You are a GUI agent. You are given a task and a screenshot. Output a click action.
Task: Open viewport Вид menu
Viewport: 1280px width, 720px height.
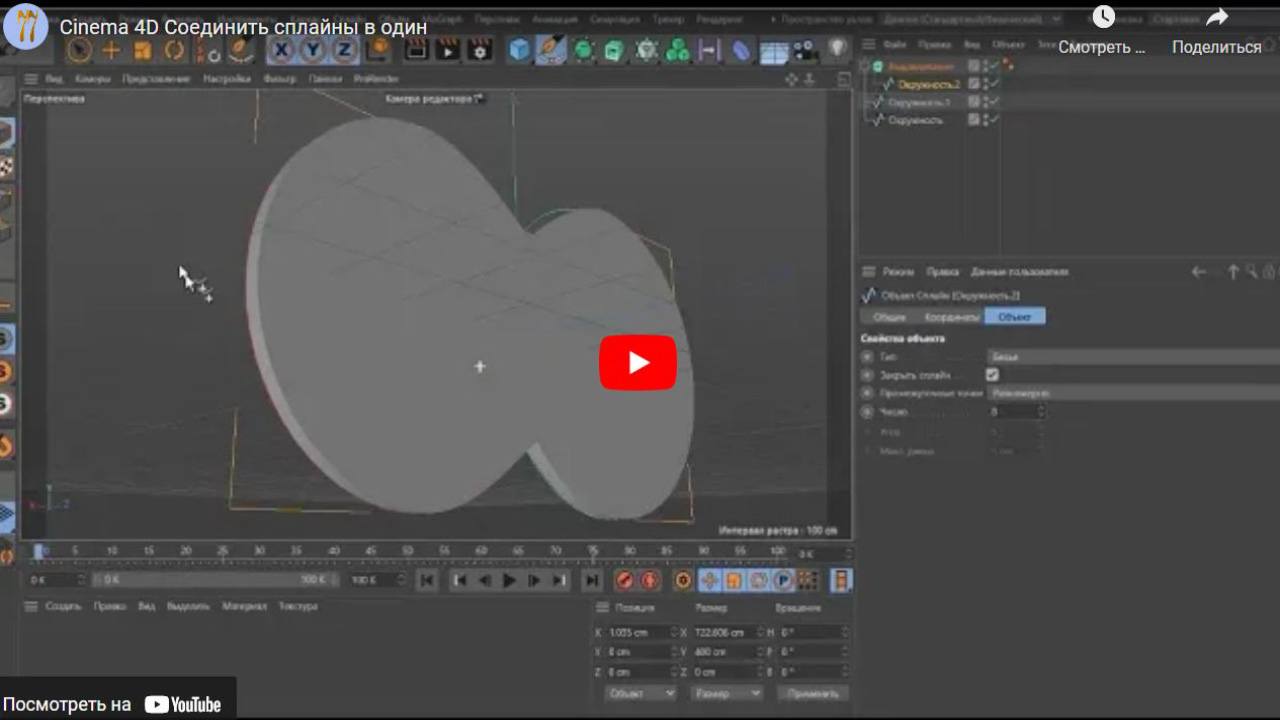(54, 79)
